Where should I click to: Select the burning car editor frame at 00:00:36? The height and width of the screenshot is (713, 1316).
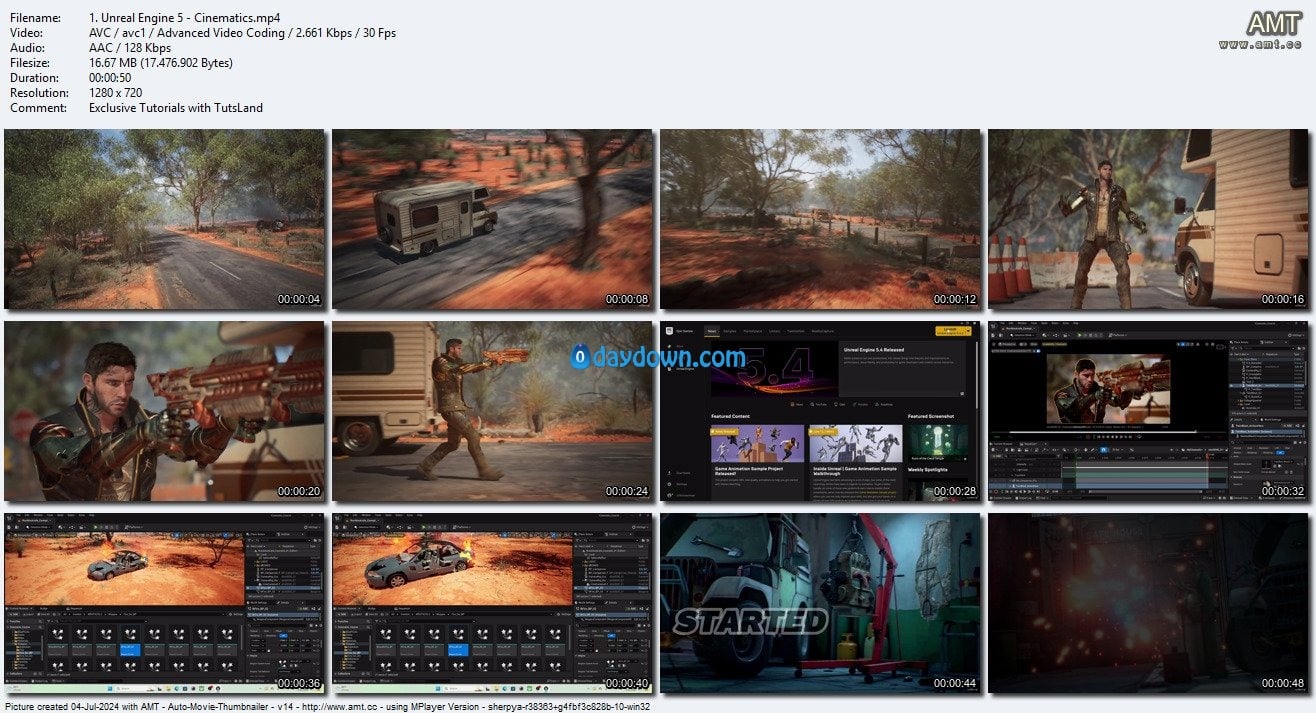[165, 603]
